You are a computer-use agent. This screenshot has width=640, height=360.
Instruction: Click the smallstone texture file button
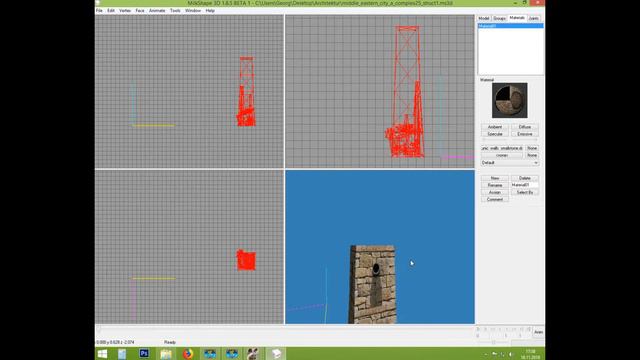tap(502, 148)
